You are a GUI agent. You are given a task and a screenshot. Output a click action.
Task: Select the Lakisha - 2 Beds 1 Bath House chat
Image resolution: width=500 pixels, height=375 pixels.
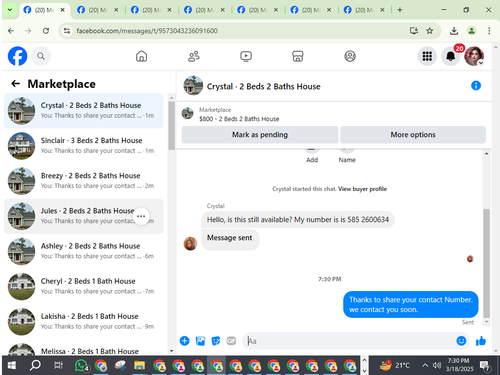[84, 322]
